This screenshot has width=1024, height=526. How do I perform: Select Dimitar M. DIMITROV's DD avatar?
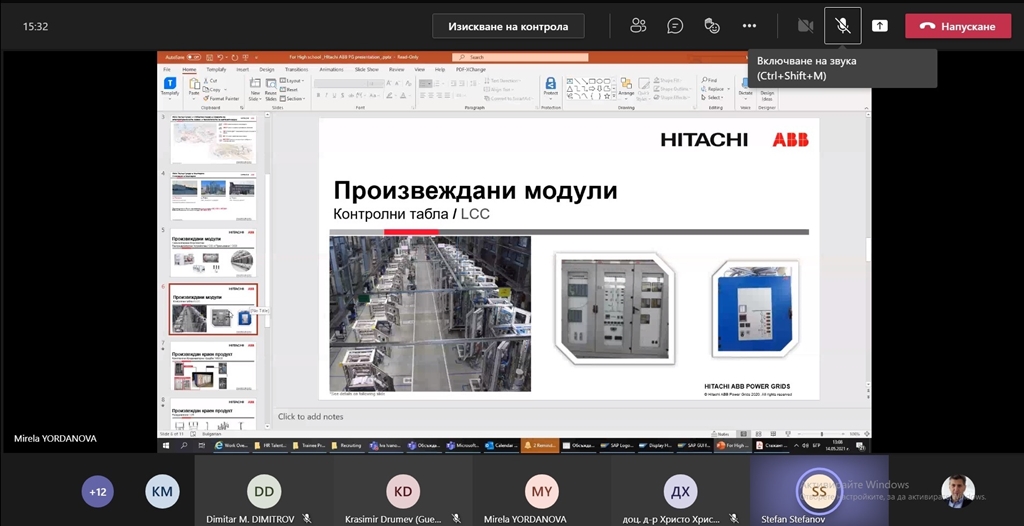(x=264, y=491)
